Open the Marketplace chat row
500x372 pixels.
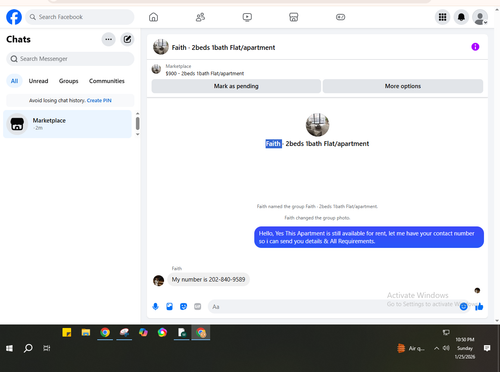coord(67,124)
